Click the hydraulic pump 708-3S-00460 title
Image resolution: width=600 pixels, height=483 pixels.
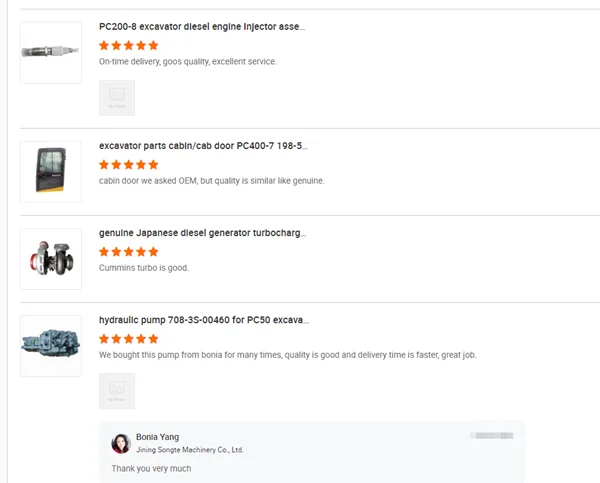[204, 320]
